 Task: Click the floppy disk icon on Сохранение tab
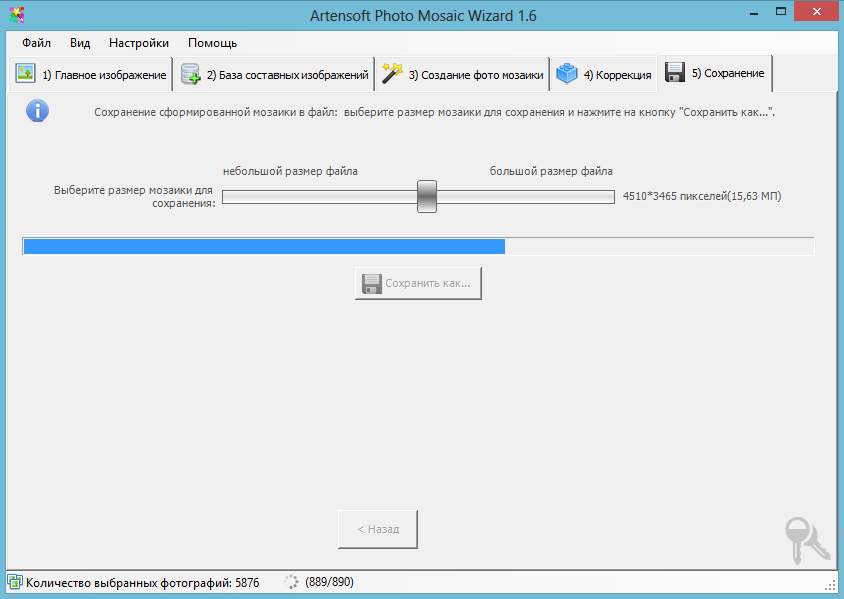click(675, 72)
